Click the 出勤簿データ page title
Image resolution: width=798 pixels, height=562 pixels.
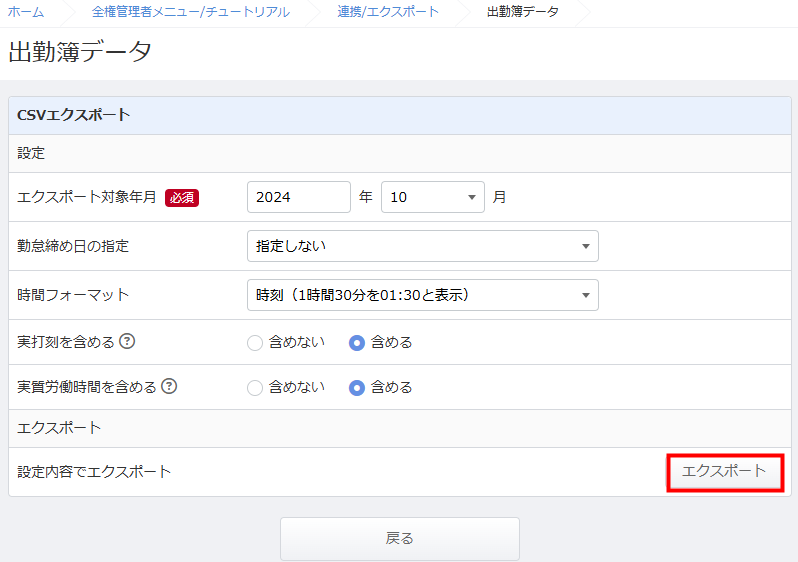80,52
